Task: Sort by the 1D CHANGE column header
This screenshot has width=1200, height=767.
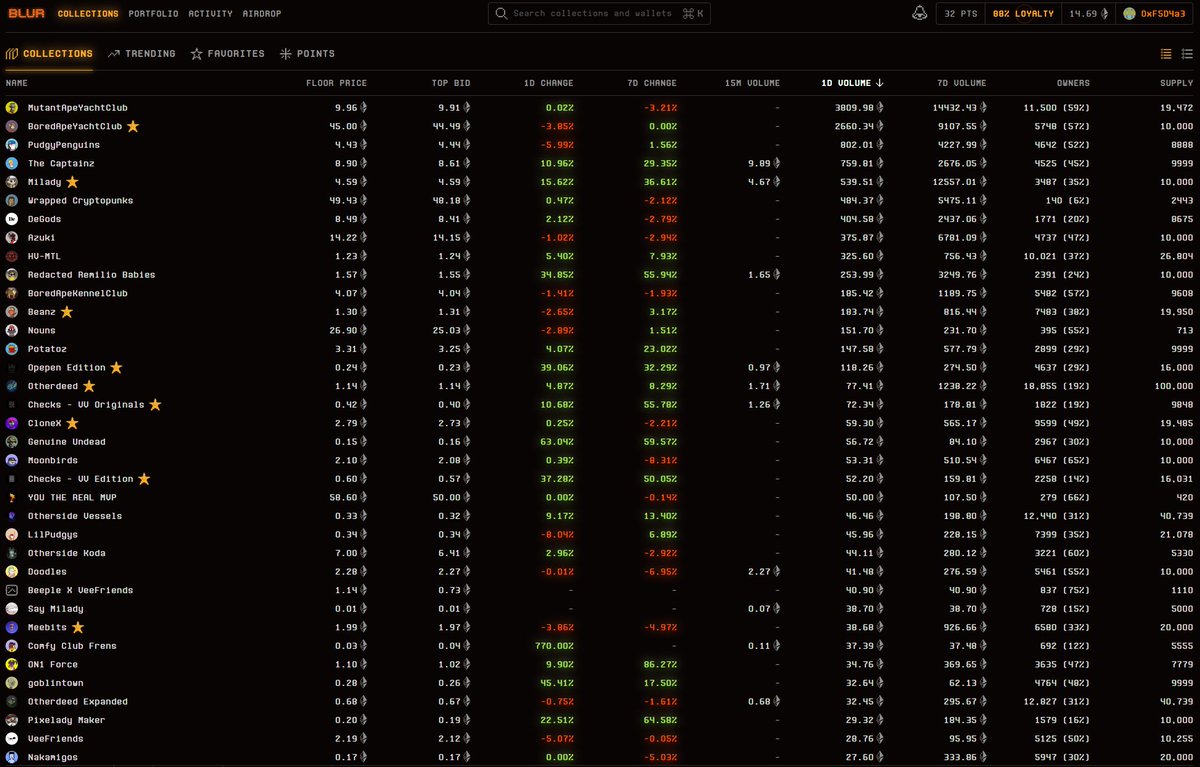Action: tap(549, 83)
